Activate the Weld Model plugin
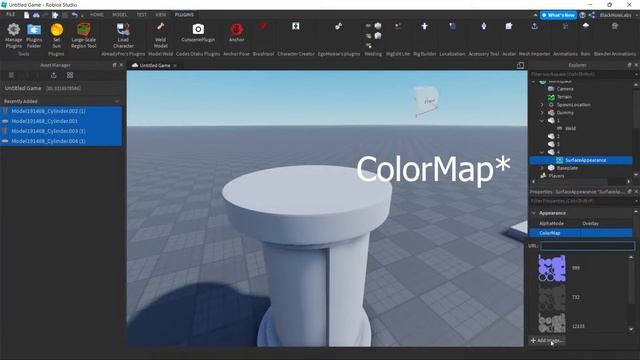Screen dimensions: 640x360 tap(160, 35)
